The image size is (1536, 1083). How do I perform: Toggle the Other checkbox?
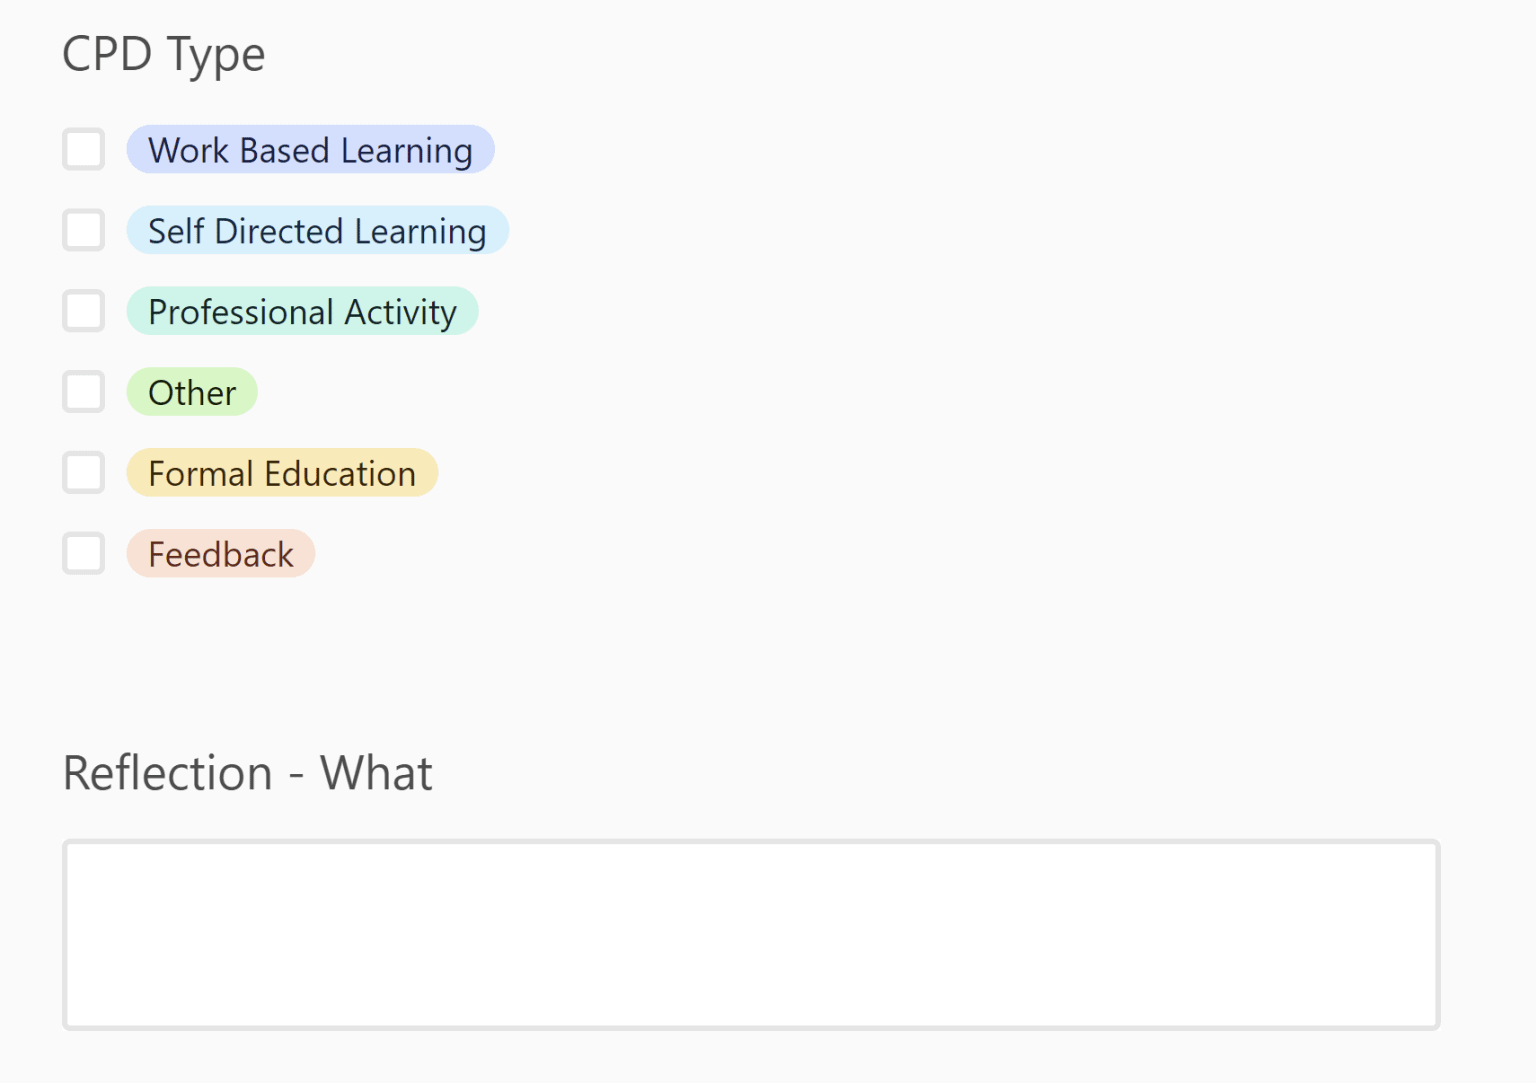[84, 392]
